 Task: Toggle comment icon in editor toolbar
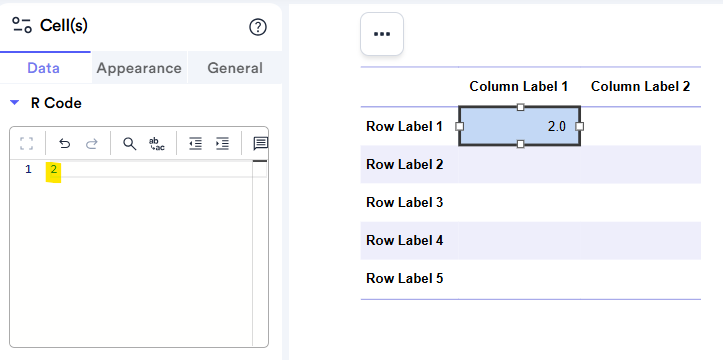[261, 144]
